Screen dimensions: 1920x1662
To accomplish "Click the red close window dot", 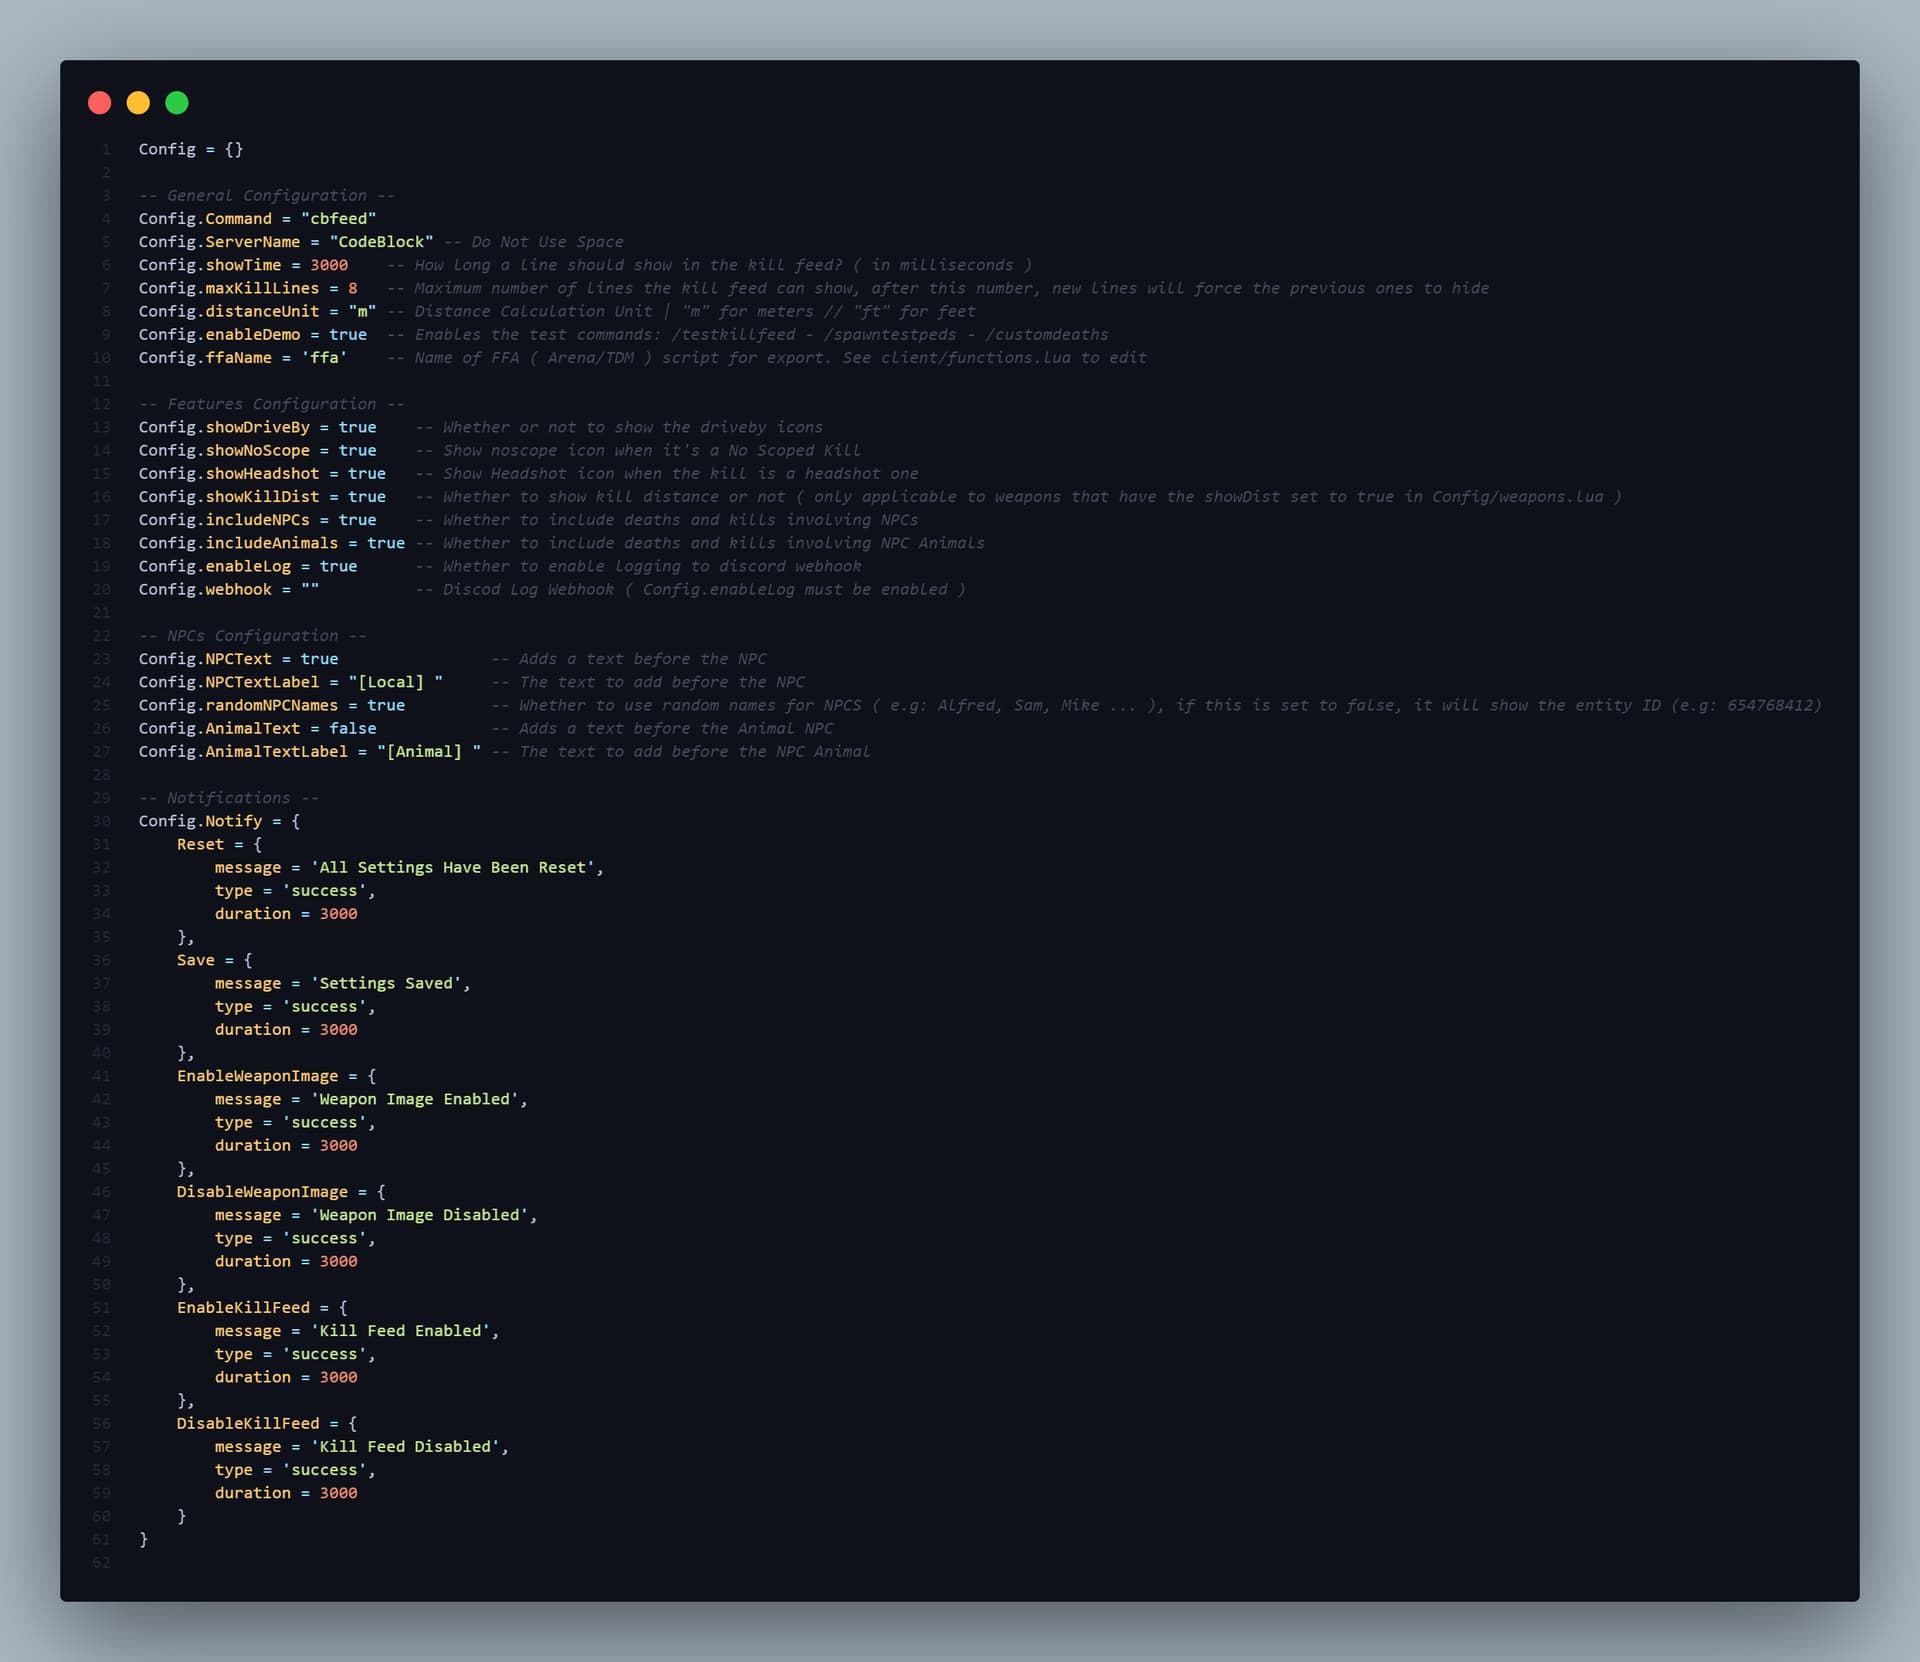I will click(x=100, y=103).
